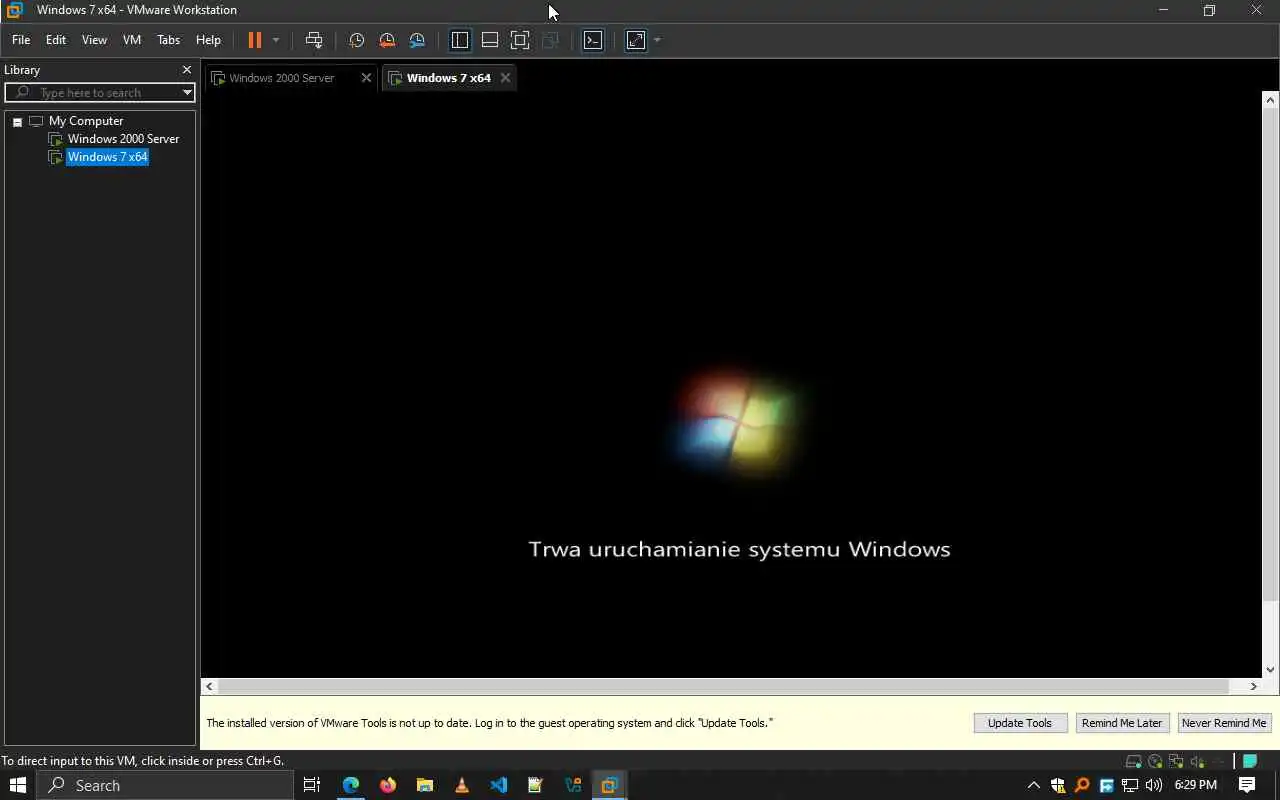Open the power options dropdown arrow
This screenshot has height=800, width=1280.
276,40
